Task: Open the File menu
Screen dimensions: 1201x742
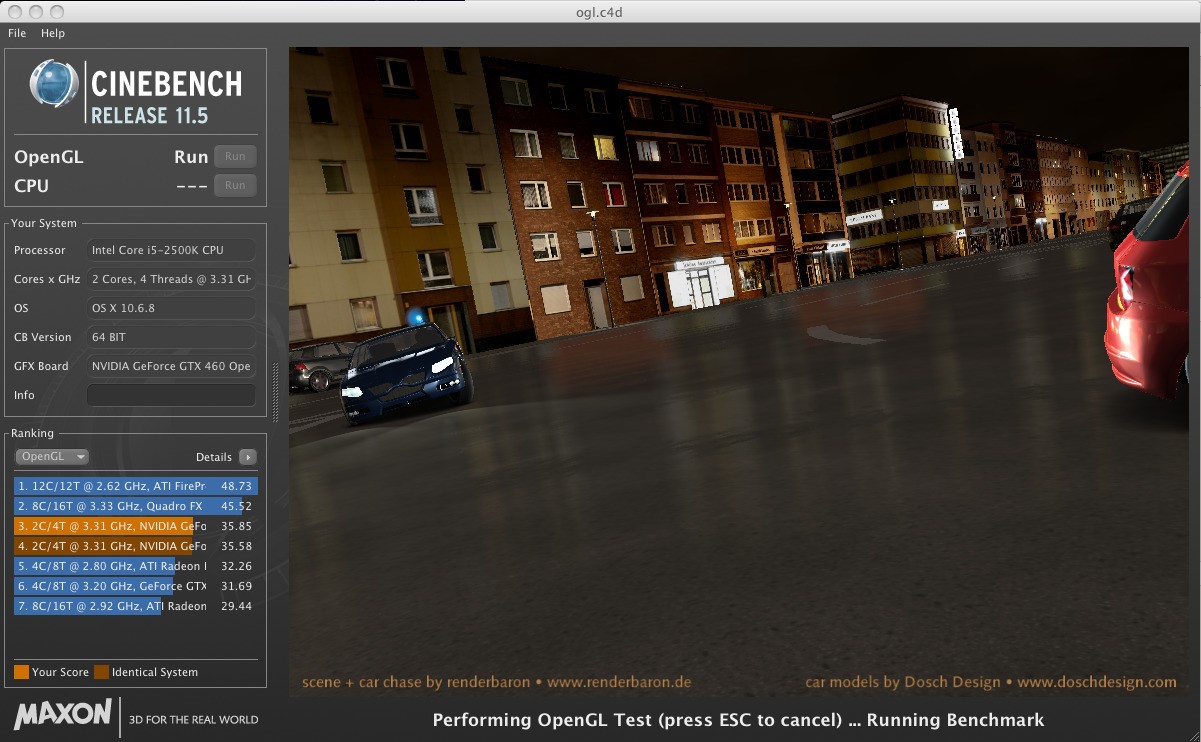Action: tap(17, 33)
